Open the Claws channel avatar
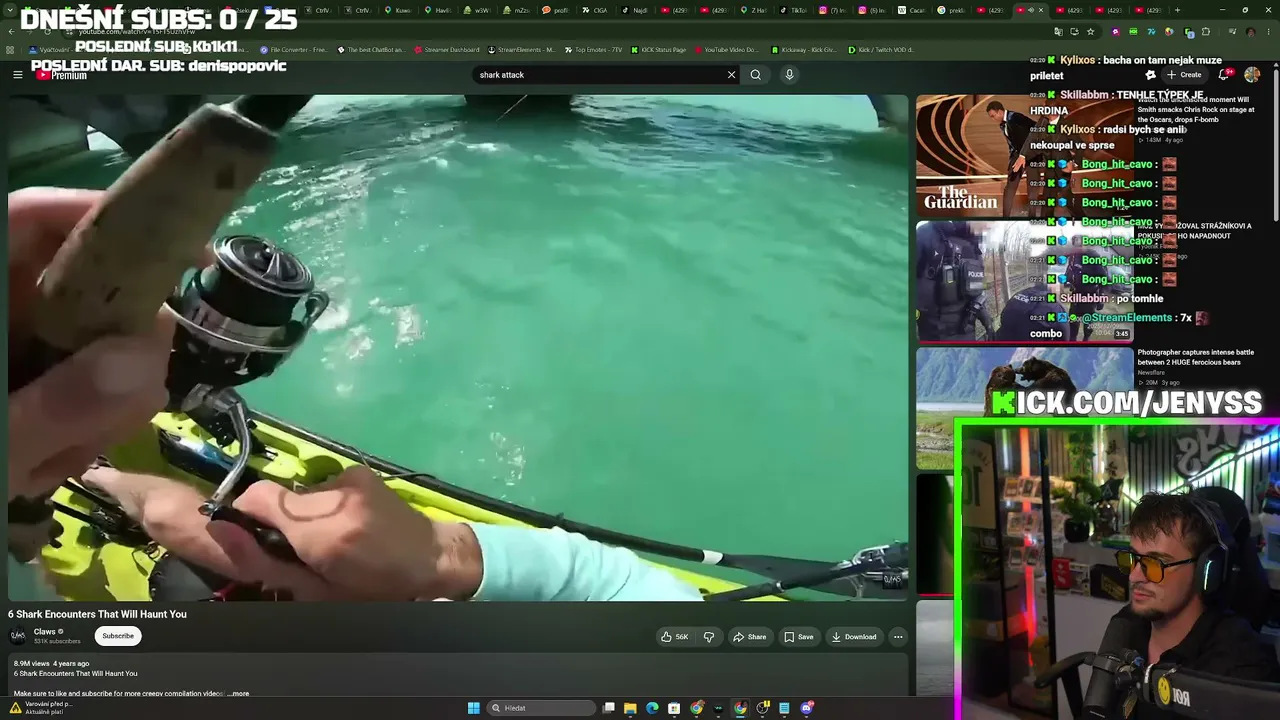Image resolution: width=1280 pixels, height=720 pixels. (x=18, y=636)
